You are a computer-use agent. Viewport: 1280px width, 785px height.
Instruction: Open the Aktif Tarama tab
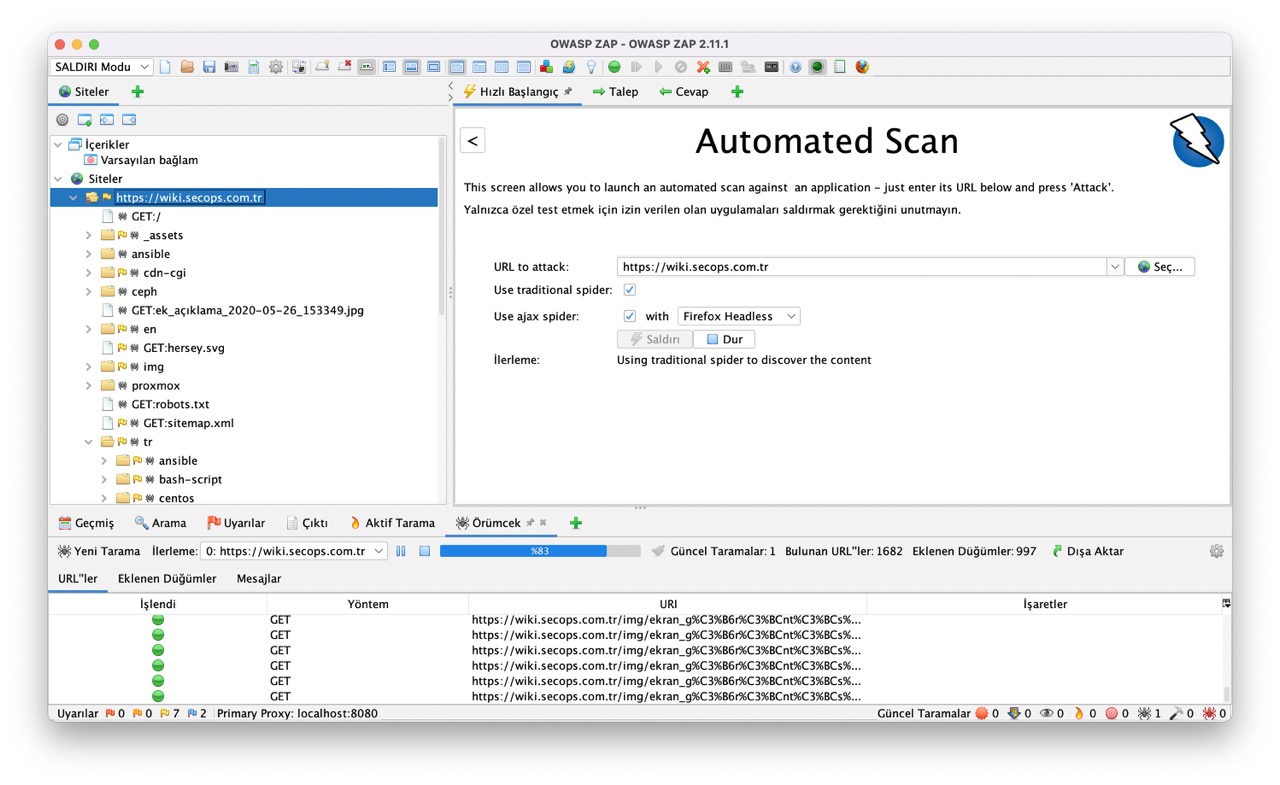pyautogui.click(x=391, y=523)
